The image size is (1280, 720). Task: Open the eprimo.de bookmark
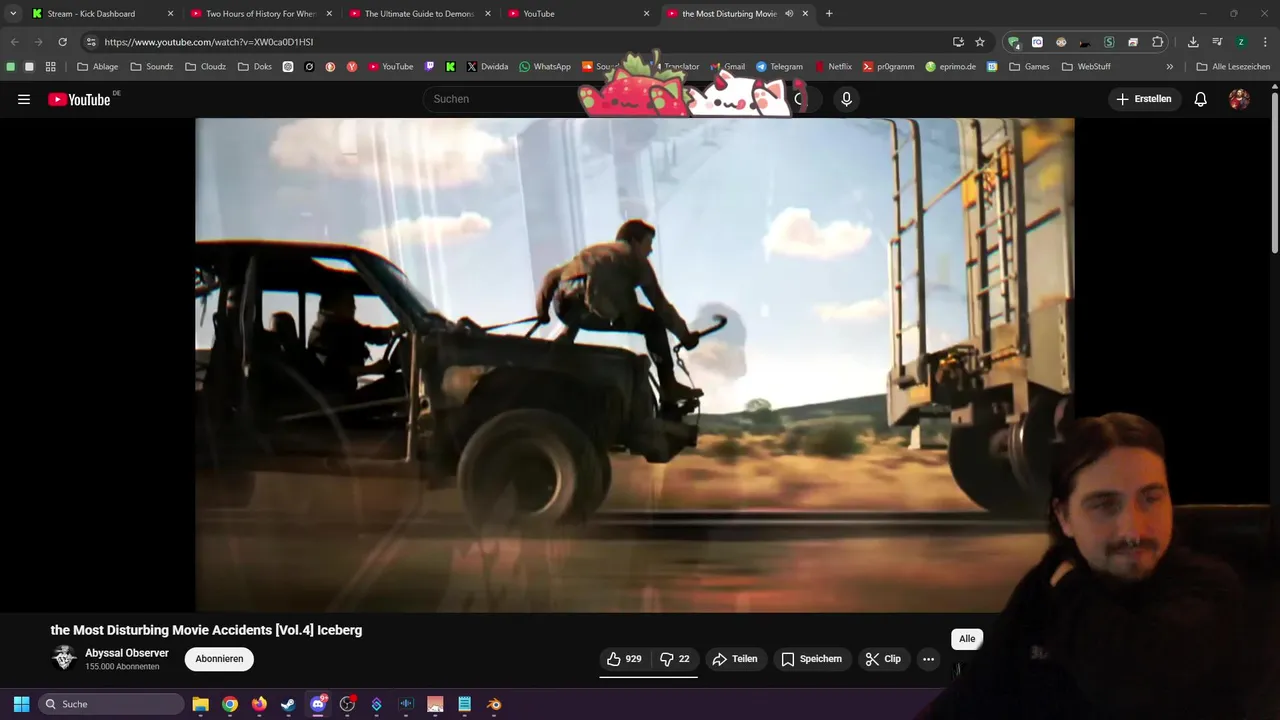pos(952,67)
